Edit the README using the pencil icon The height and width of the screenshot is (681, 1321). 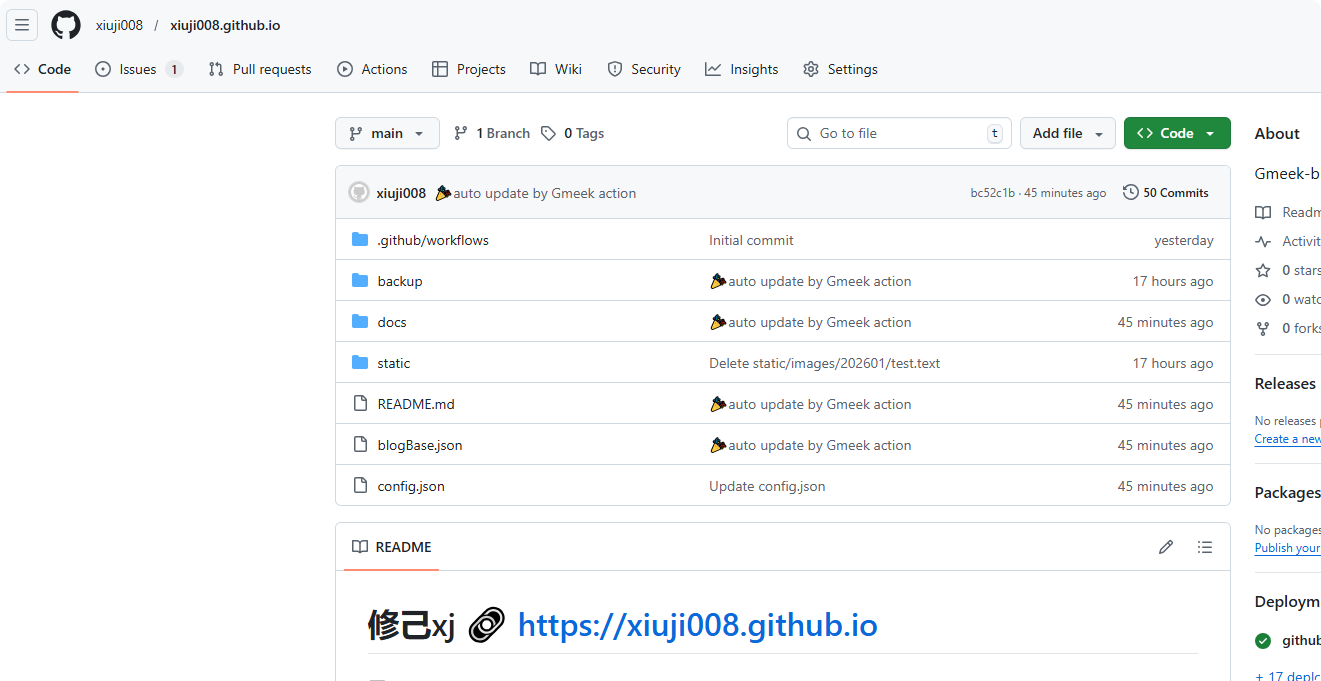pyautogui.click(x=1166, y=547)
